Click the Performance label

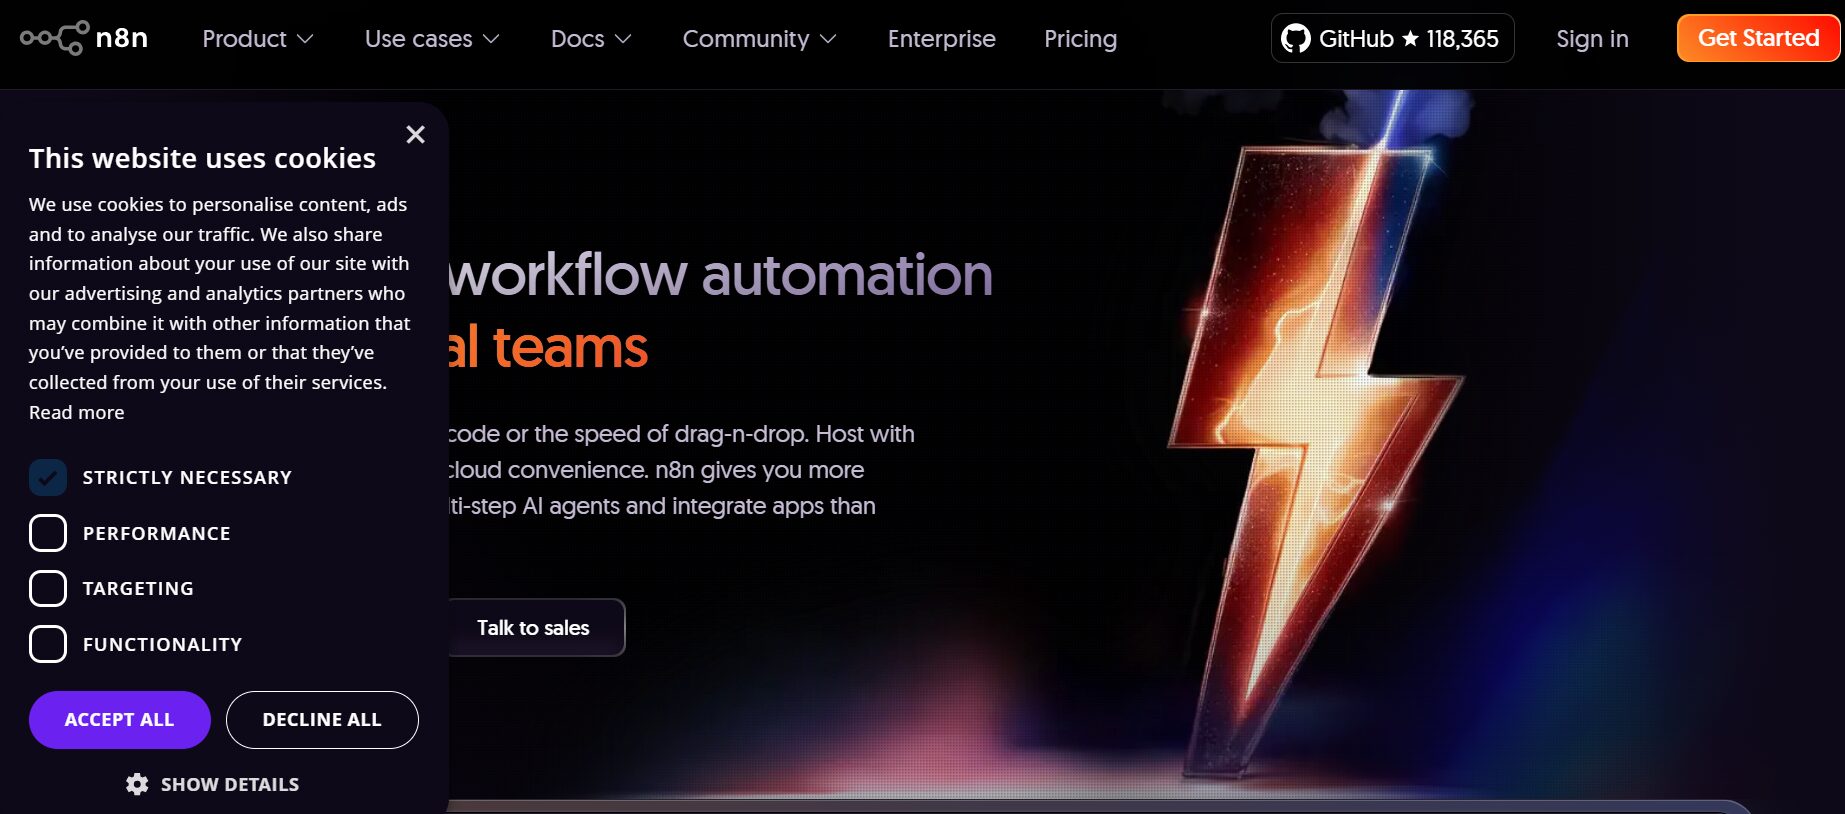coord(157,534)
